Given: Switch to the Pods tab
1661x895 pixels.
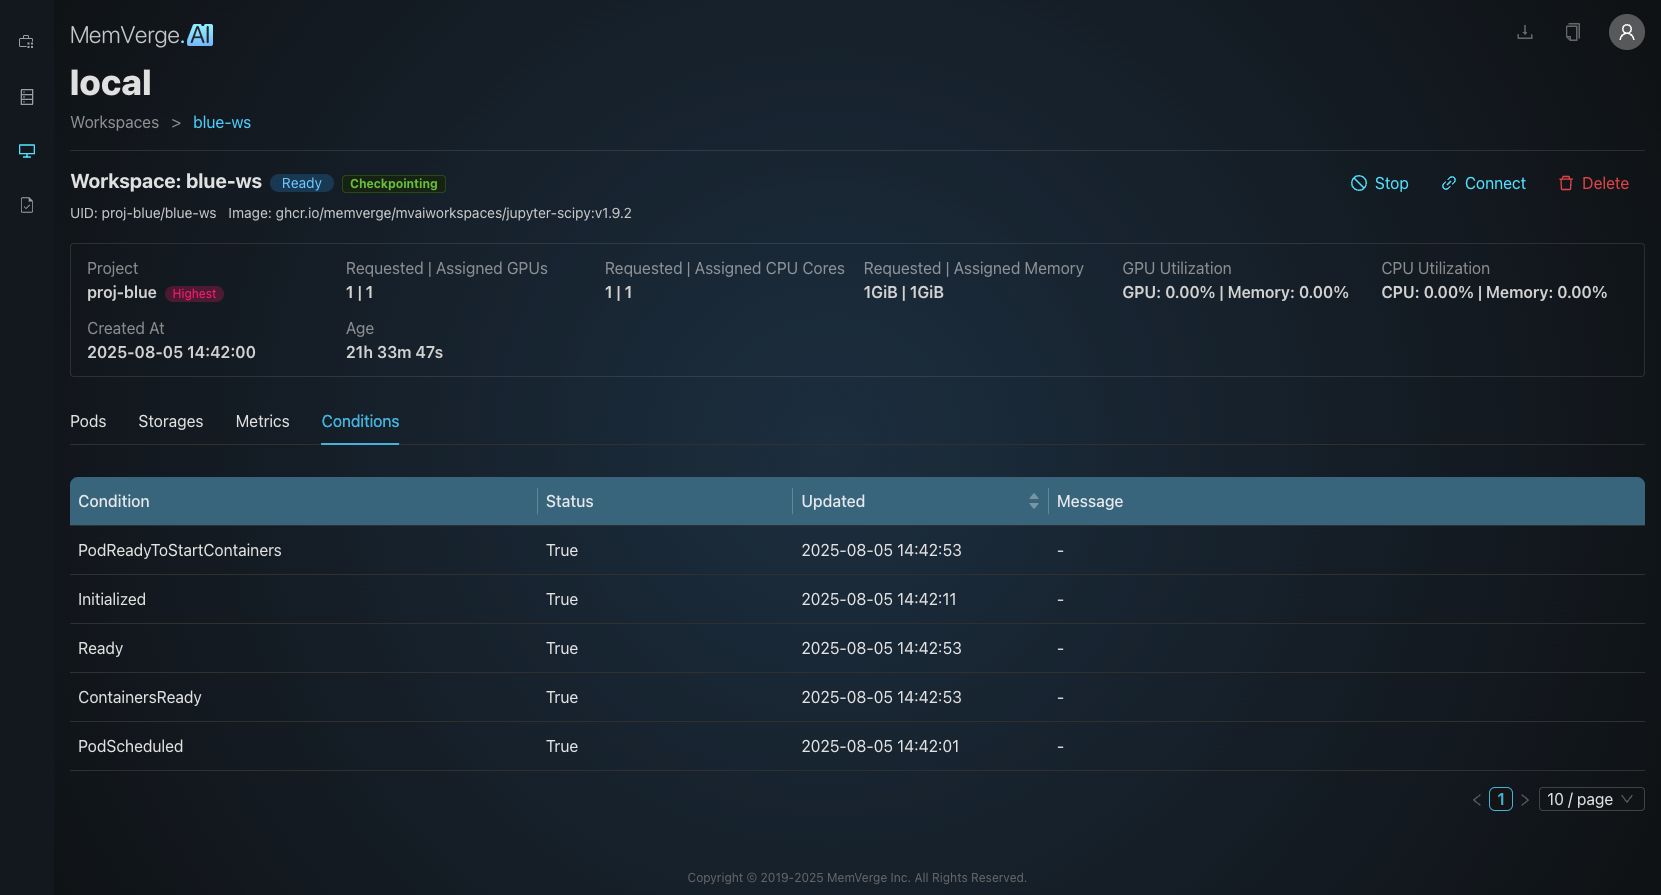Looking at the screenshot, I should click(x=88, y=421).
